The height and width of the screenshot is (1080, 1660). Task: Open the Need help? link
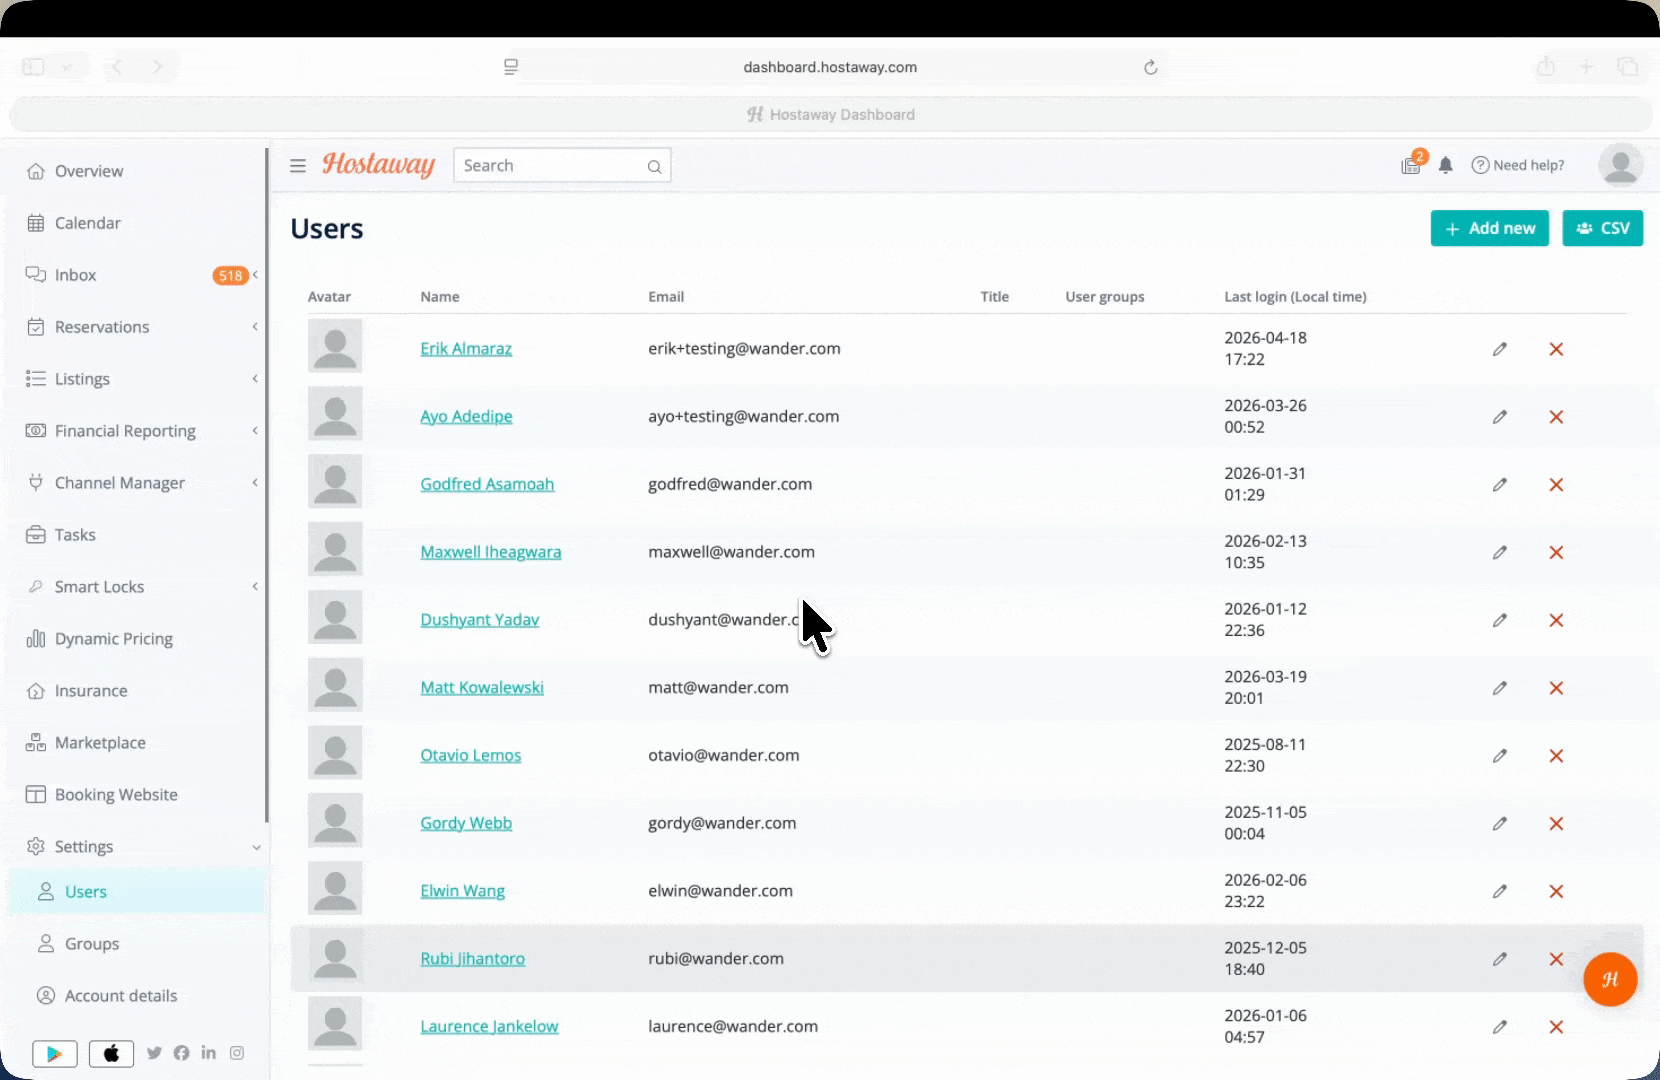pyautogui.click(x=1517, y=165)
